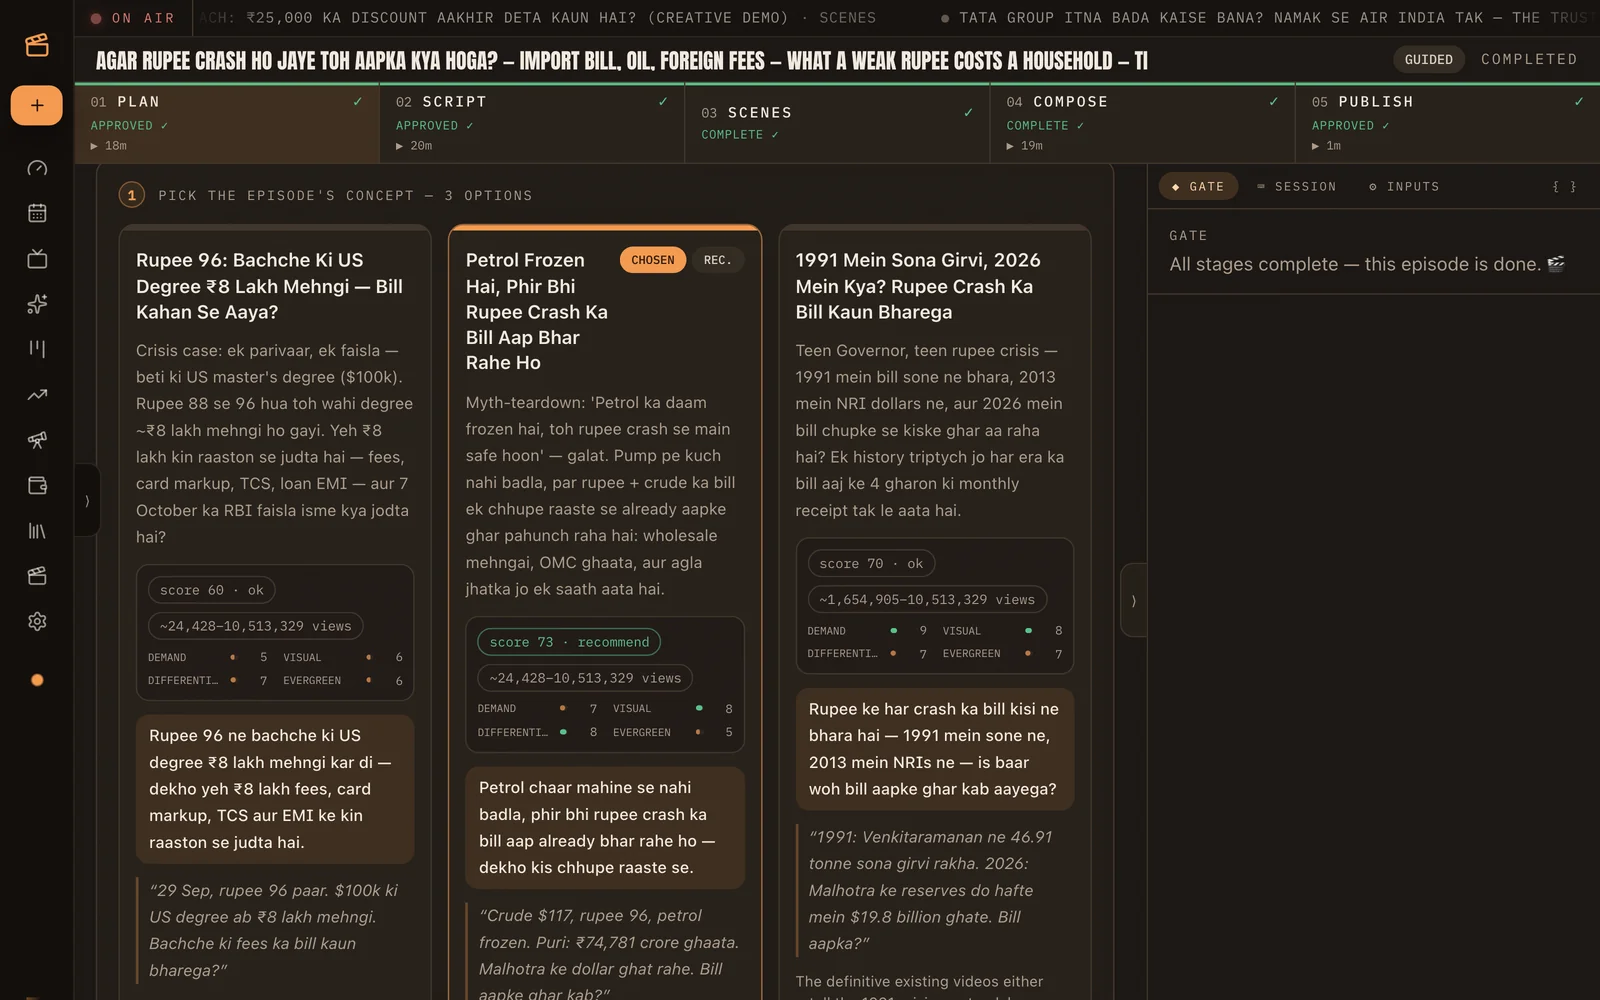Switch to the GATE panel tab
This screenshot has width=1600, height=1000.
click(x=1198, y=187)
